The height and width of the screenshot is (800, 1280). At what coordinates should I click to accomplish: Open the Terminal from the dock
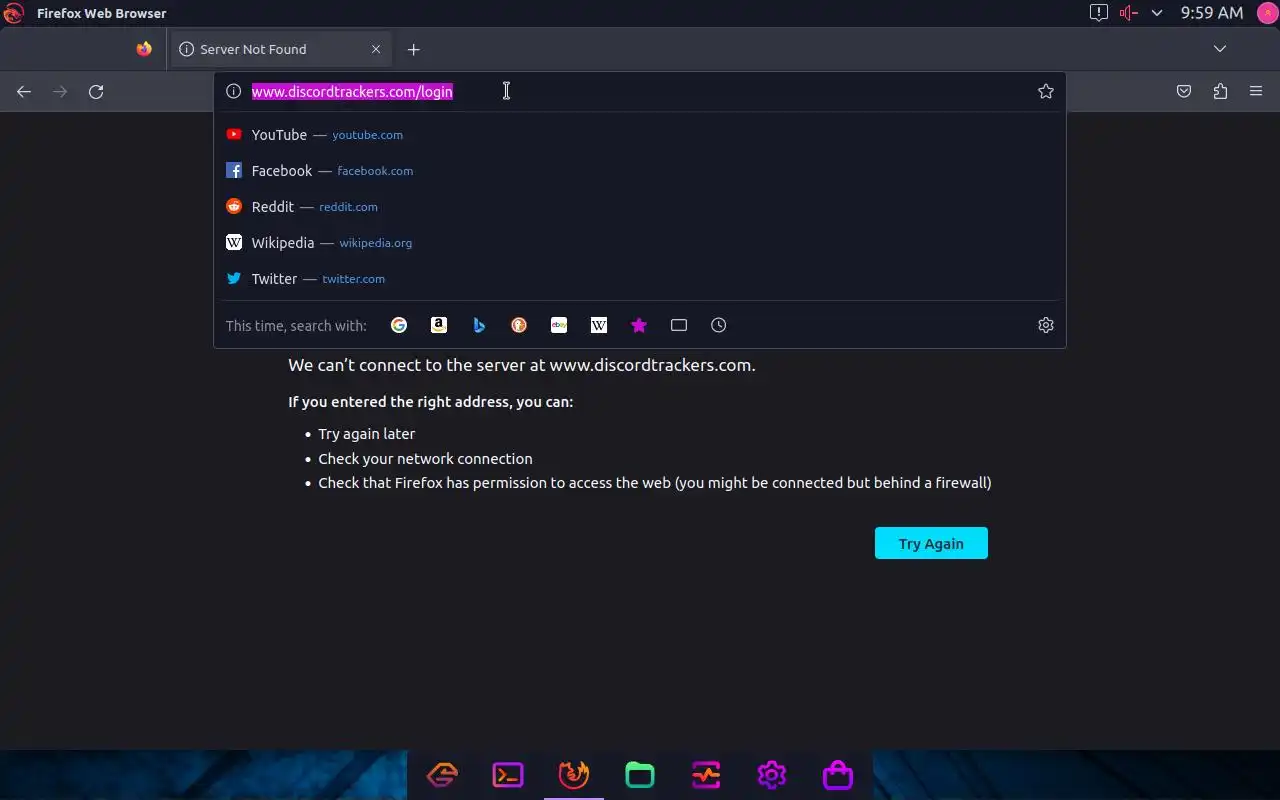tap(508, 775)
